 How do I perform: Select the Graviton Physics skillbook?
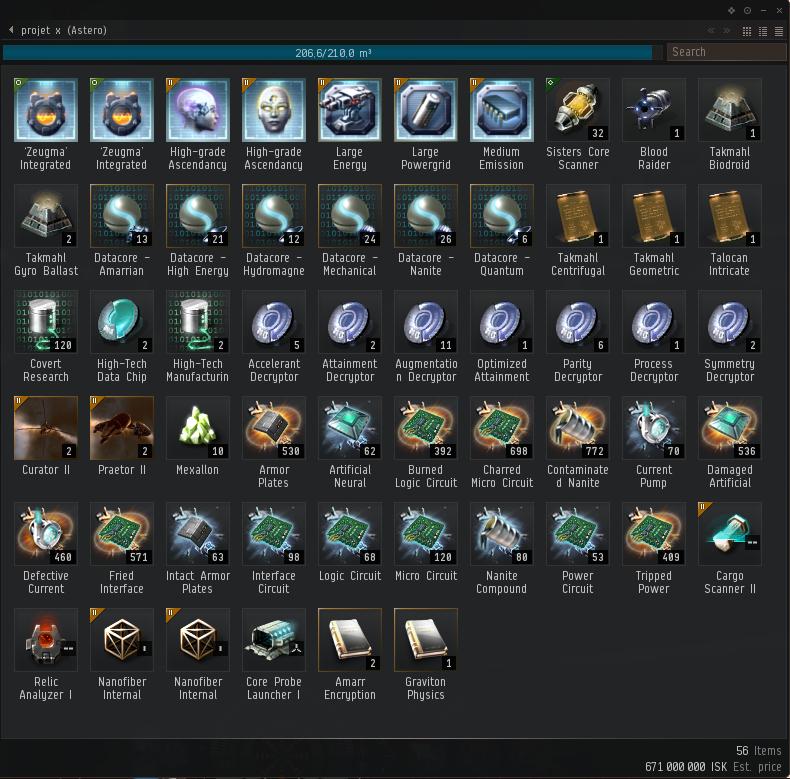pyautogui.click(x=426, y=639)
